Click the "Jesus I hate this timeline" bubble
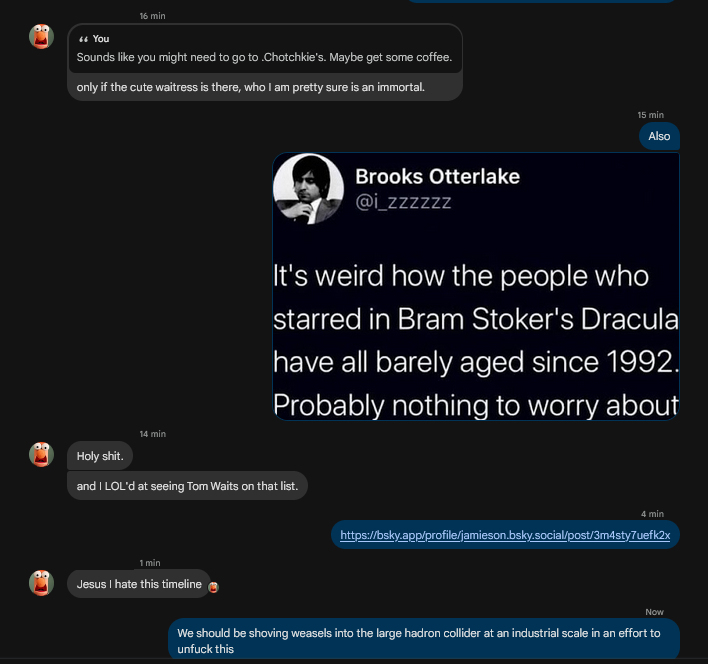Image resolution: width=708 pixels, height=664 pixels. (x=139, y=584)
